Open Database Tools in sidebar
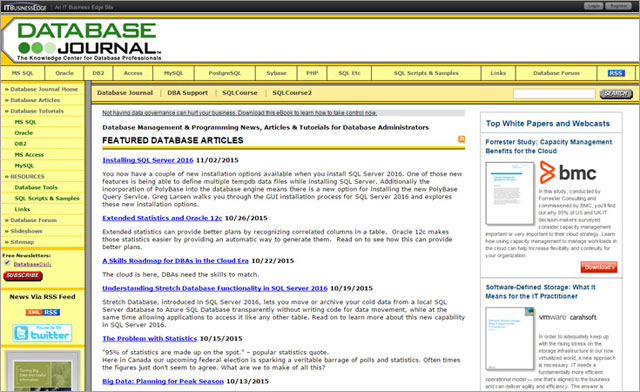 36,187
